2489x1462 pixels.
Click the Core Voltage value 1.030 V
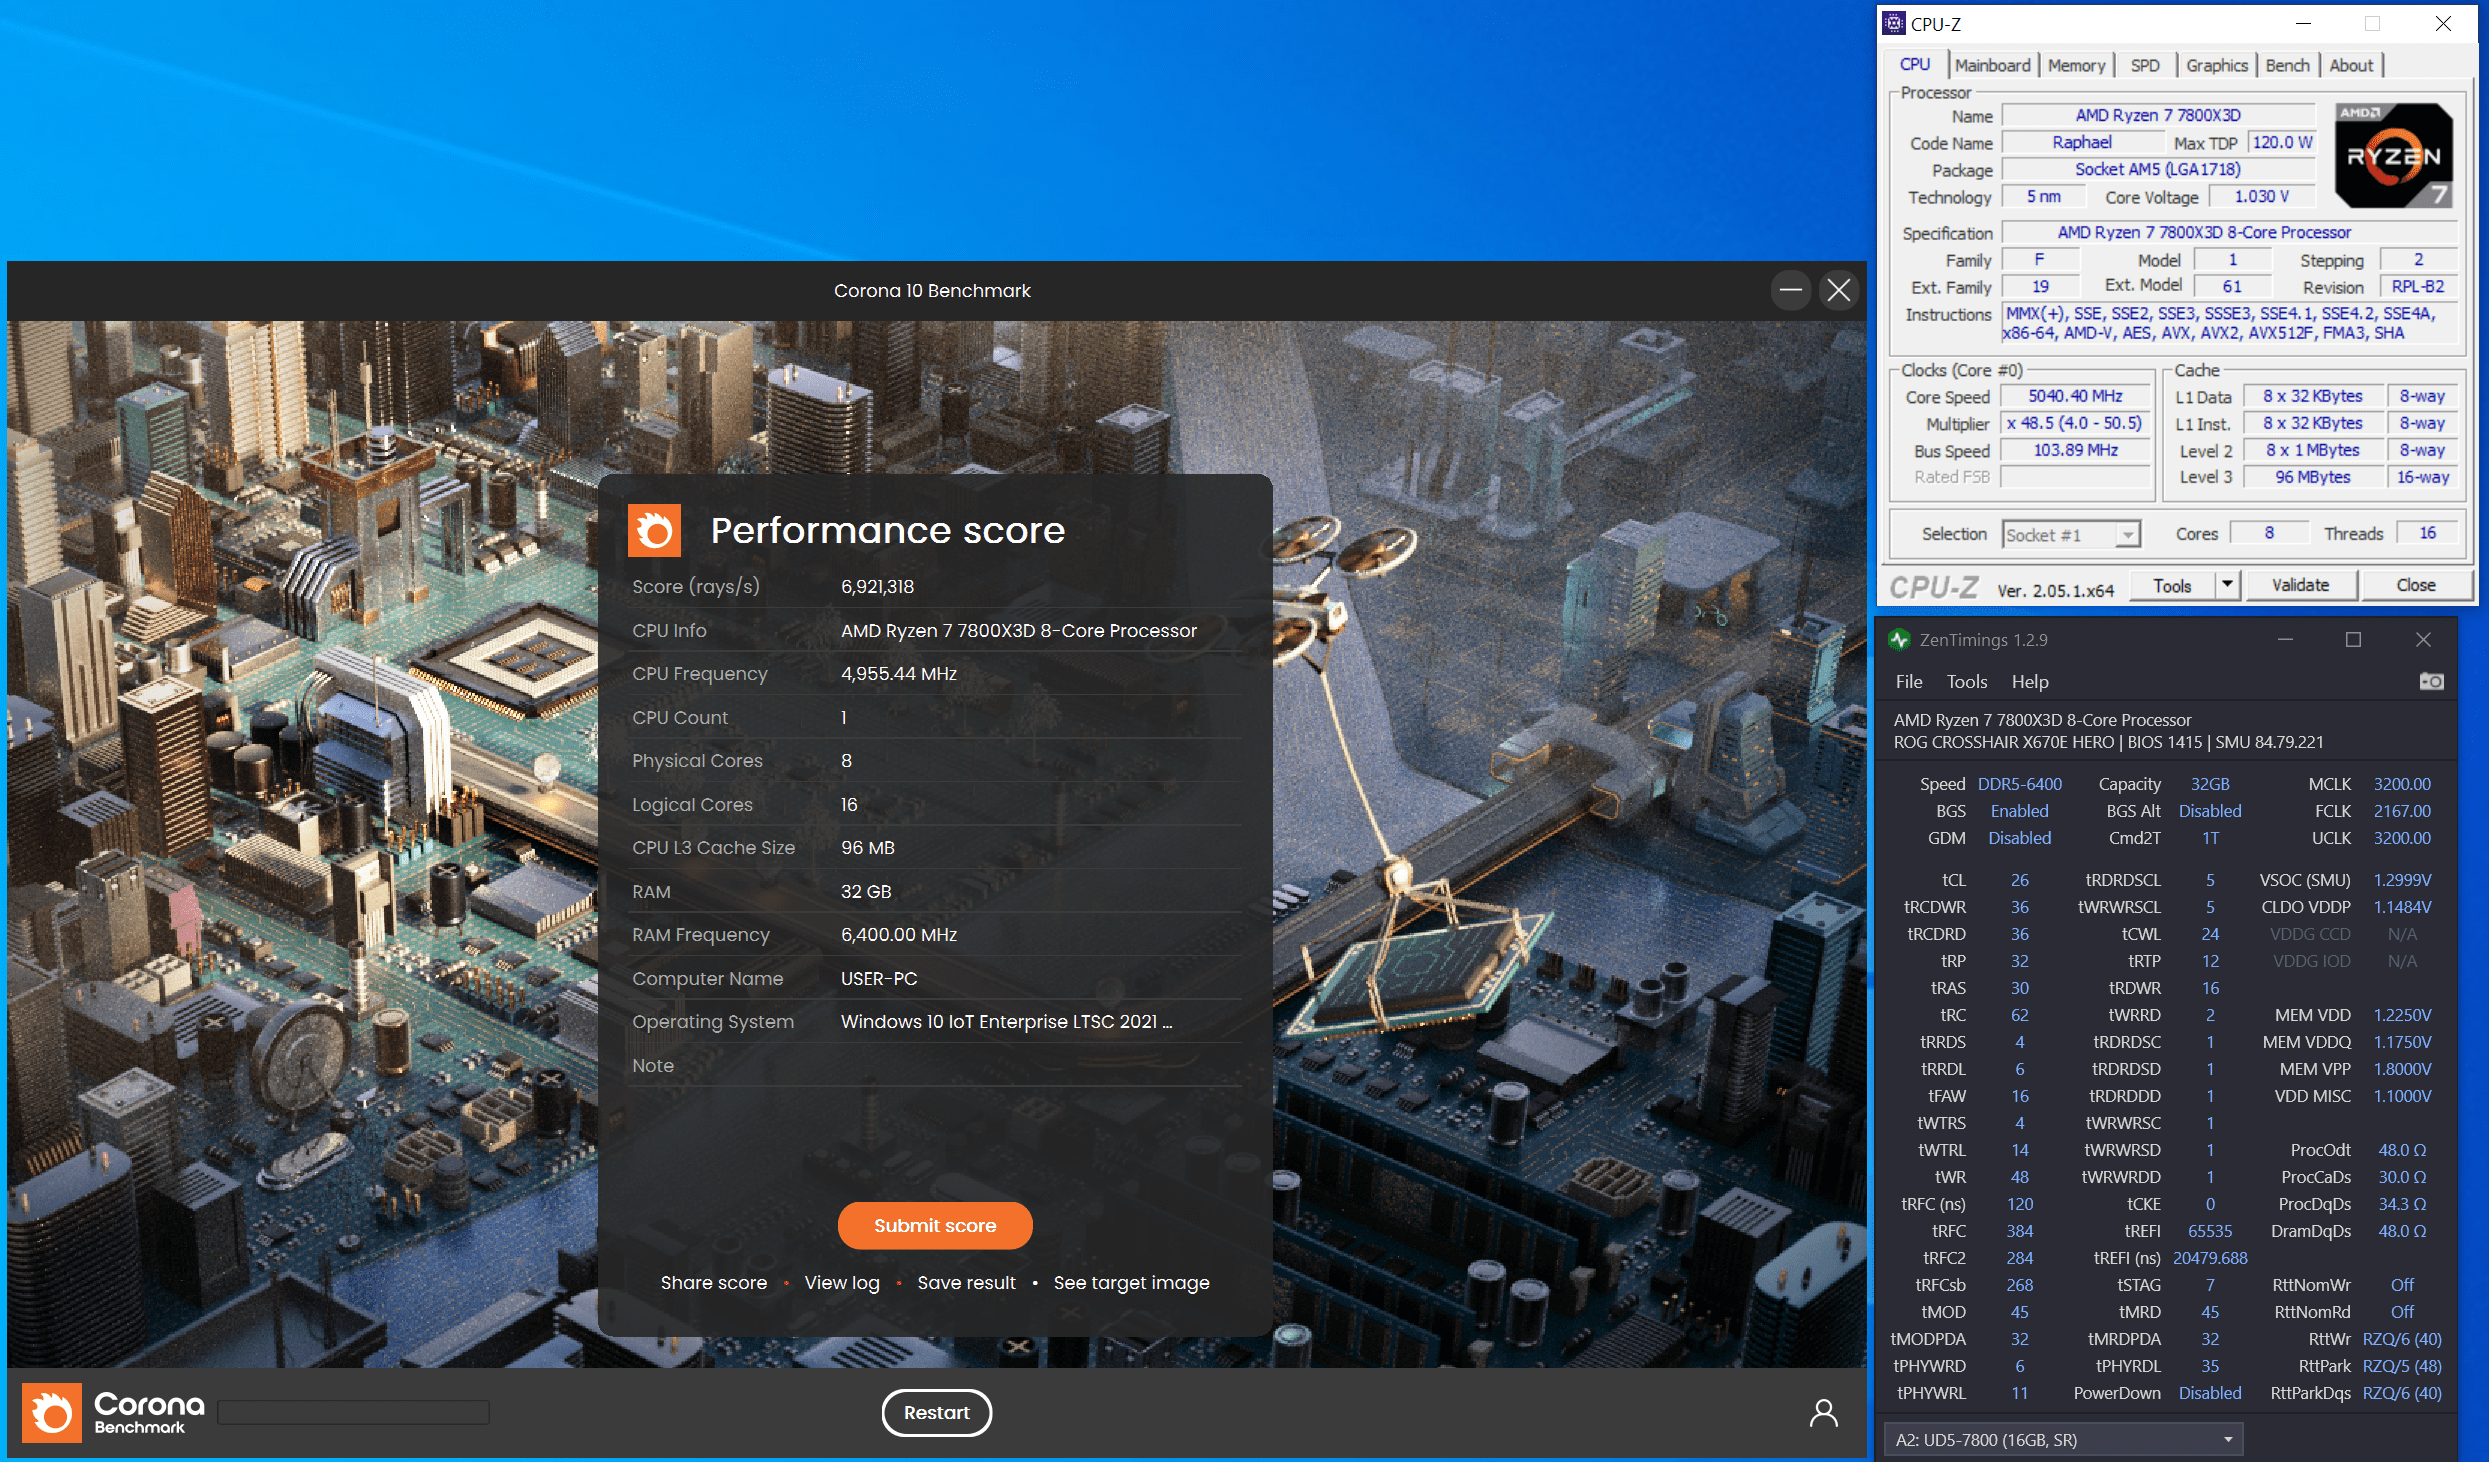(2262, 197)
